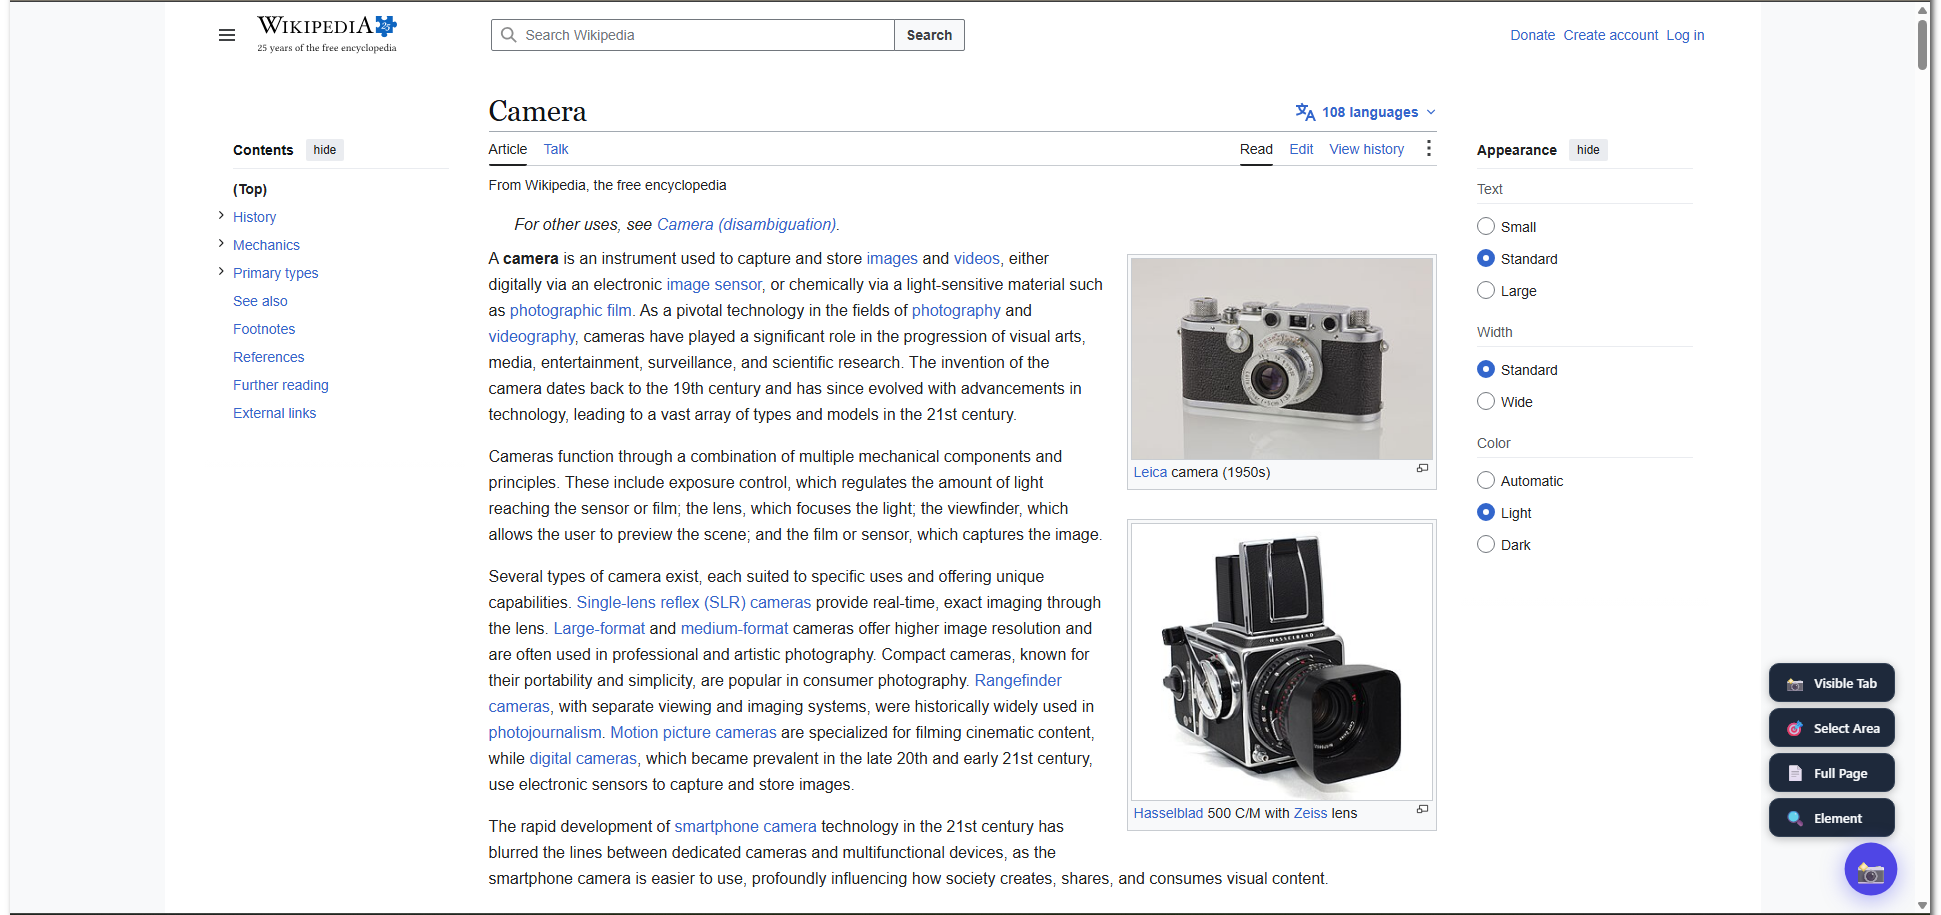The height and width of the screenshot is (915, 1941).
Task: Expand the Primary types section in contents
Action: click(221, 272)
